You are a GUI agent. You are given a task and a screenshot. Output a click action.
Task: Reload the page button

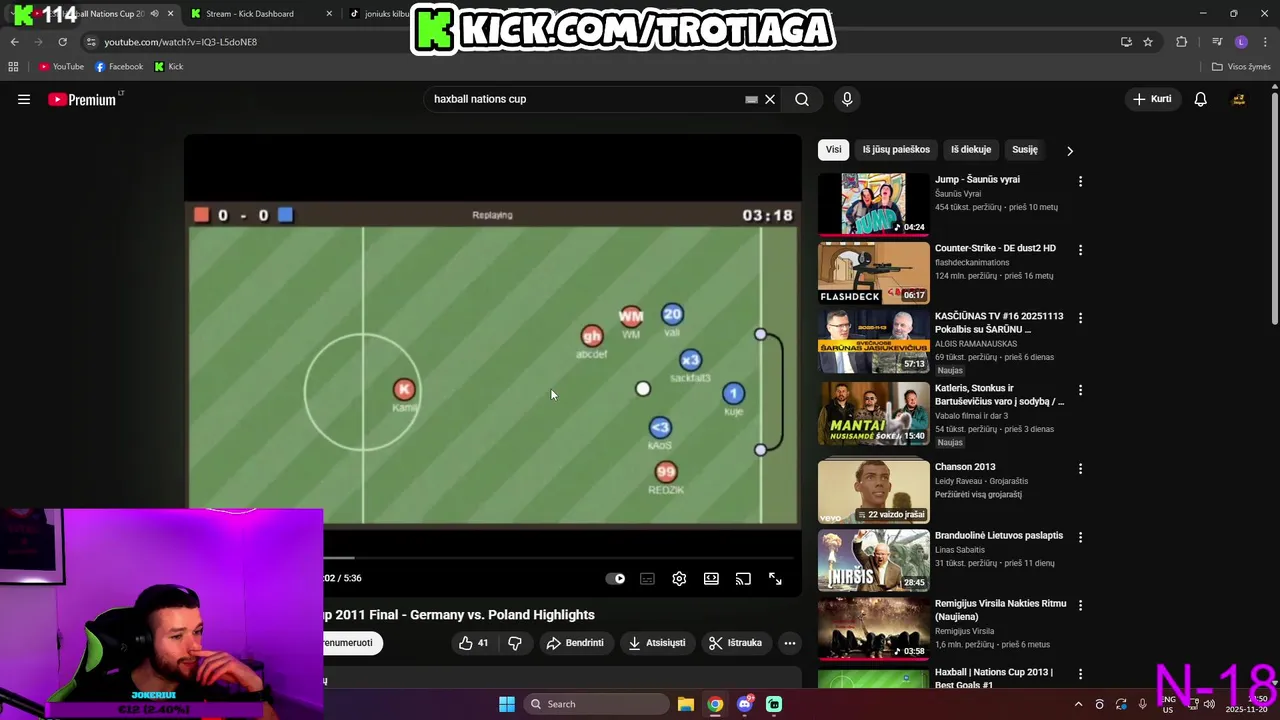[x=62, y=42]
